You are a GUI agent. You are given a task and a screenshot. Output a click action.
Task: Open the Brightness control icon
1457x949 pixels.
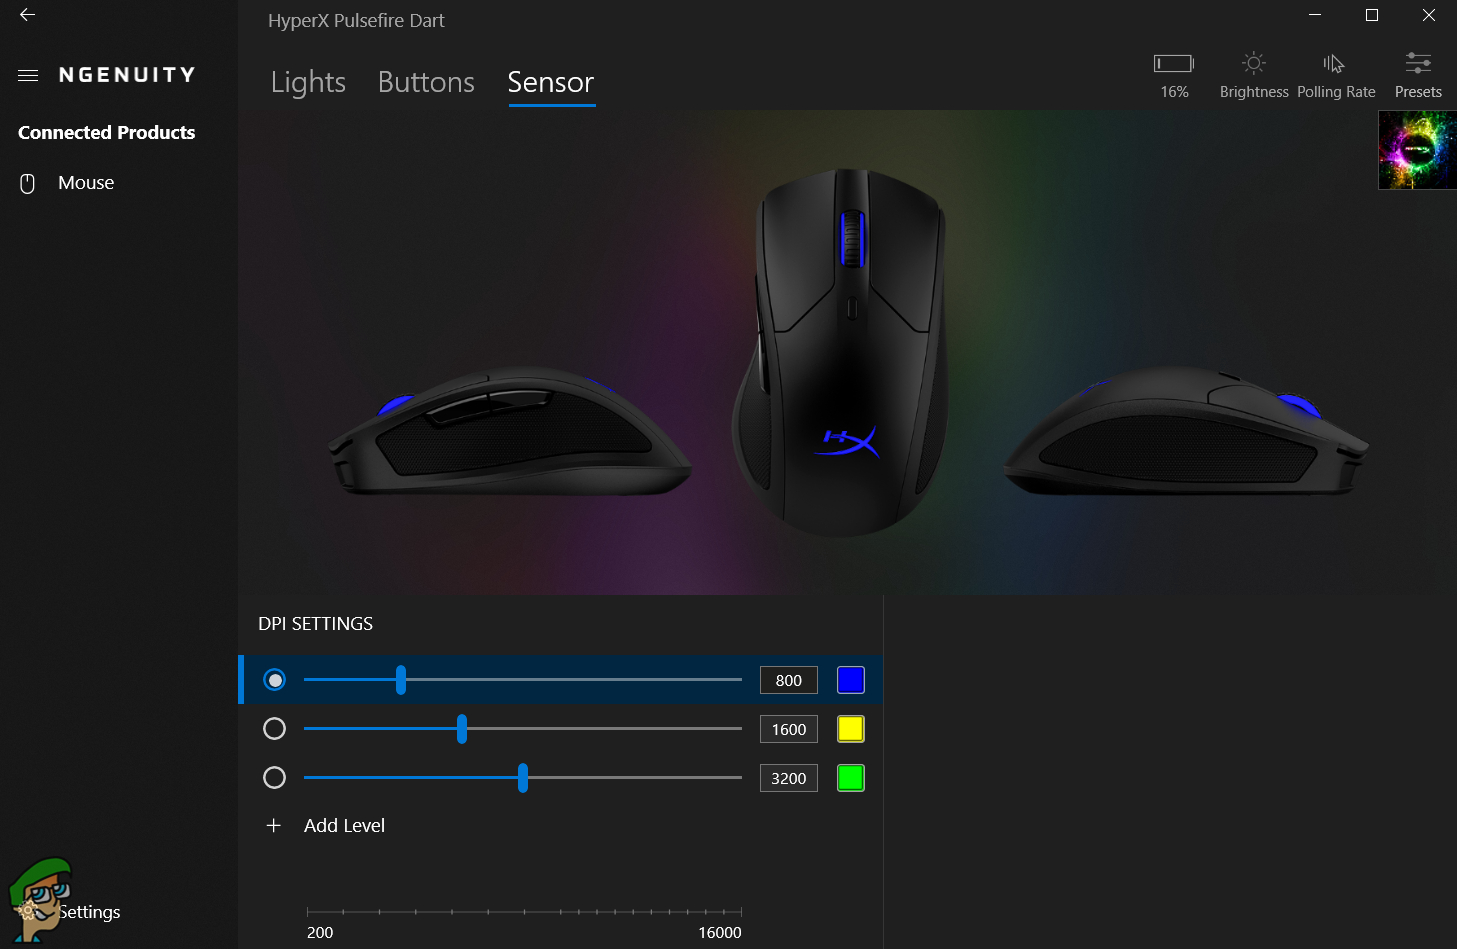1254,64
